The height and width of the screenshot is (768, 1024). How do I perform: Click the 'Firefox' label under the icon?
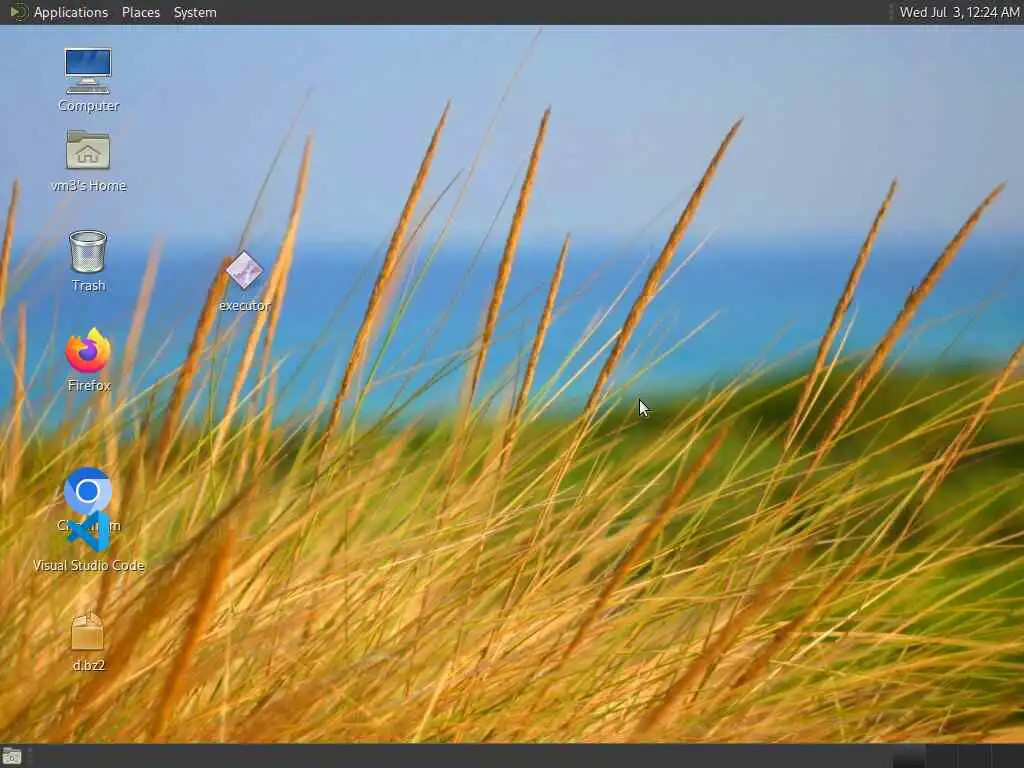tap(89, 385)
